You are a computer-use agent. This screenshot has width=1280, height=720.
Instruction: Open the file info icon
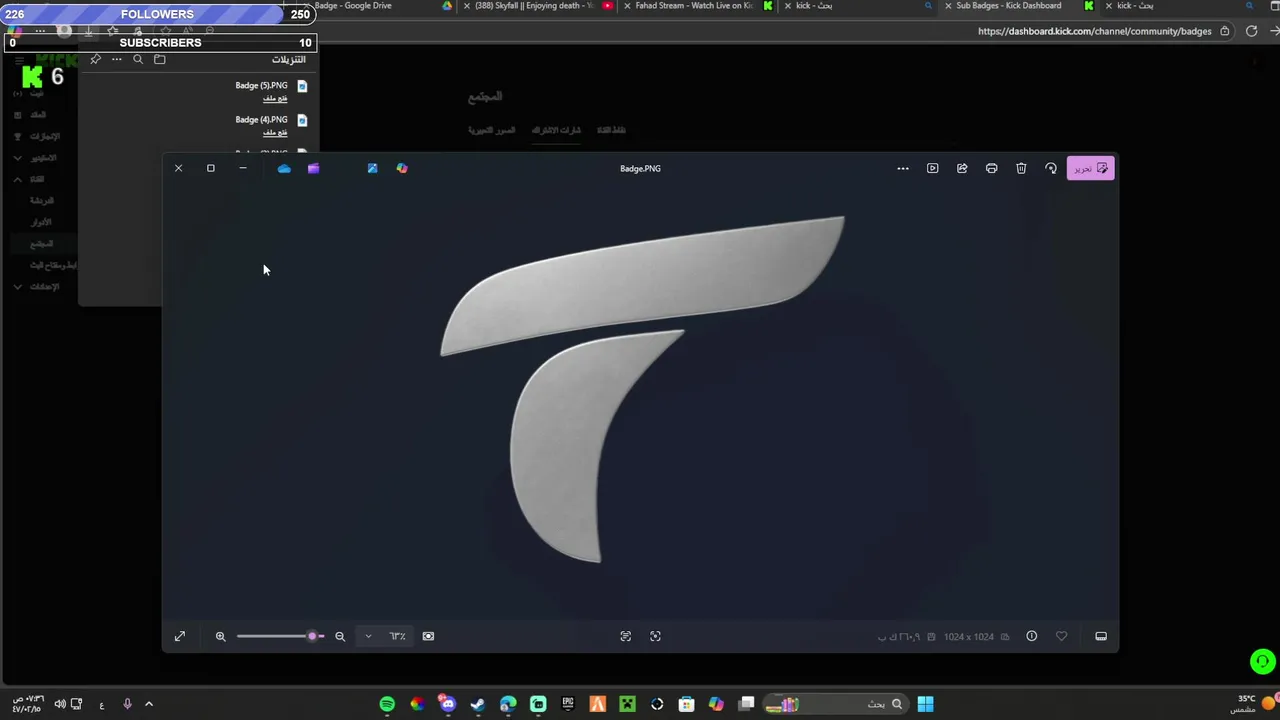click(x=1032, y=636)
